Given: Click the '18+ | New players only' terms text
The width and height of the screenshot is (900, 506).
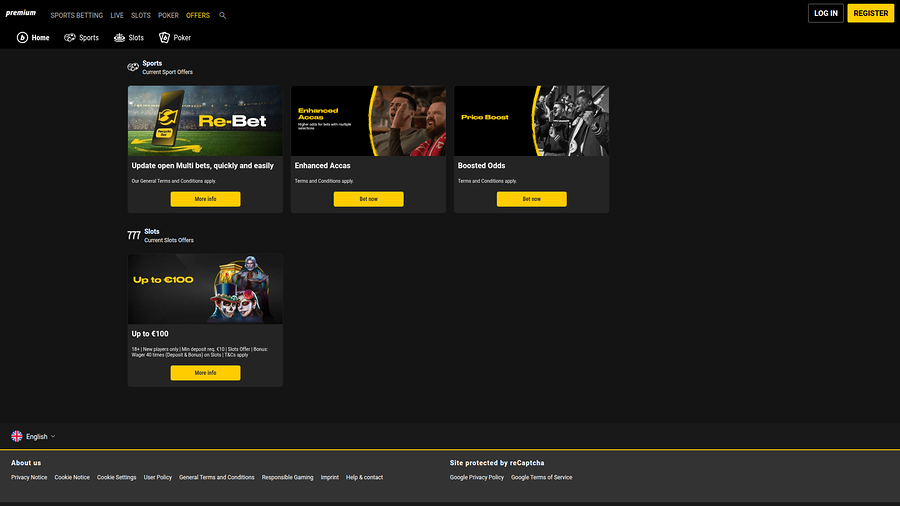Looking at the screenshot, I should click(x=199, y=352).
